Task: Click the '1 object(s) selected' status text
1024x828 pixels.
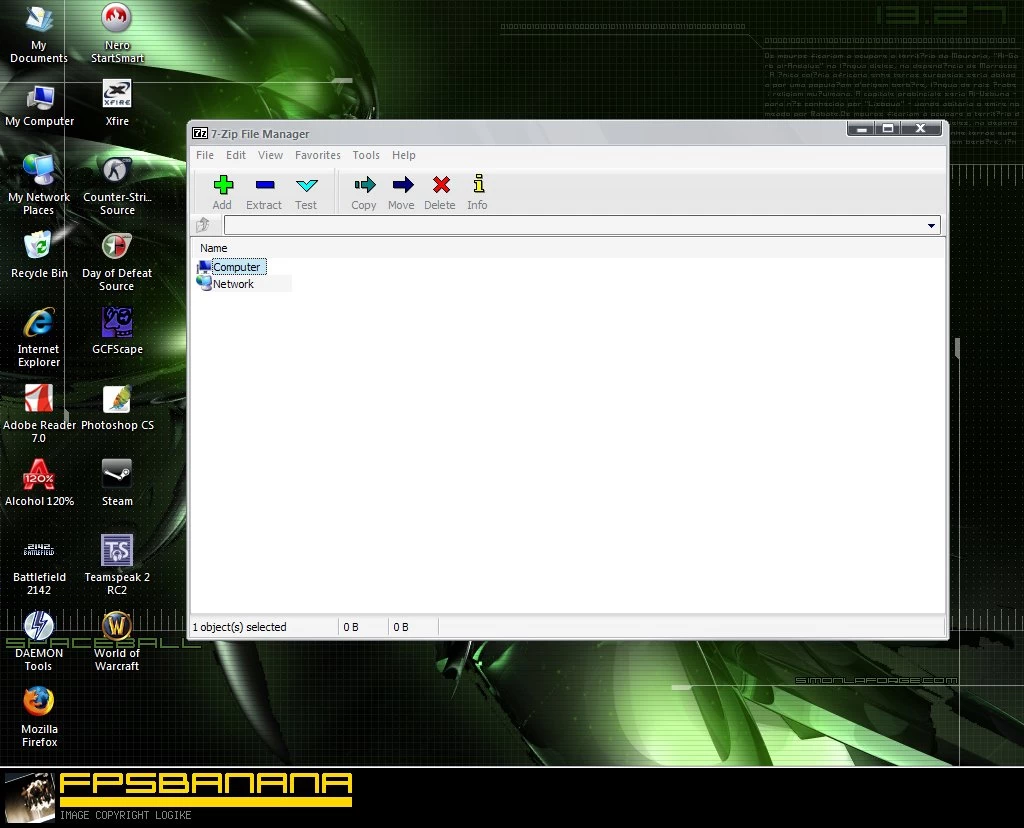Action: (x=239, y=627)
